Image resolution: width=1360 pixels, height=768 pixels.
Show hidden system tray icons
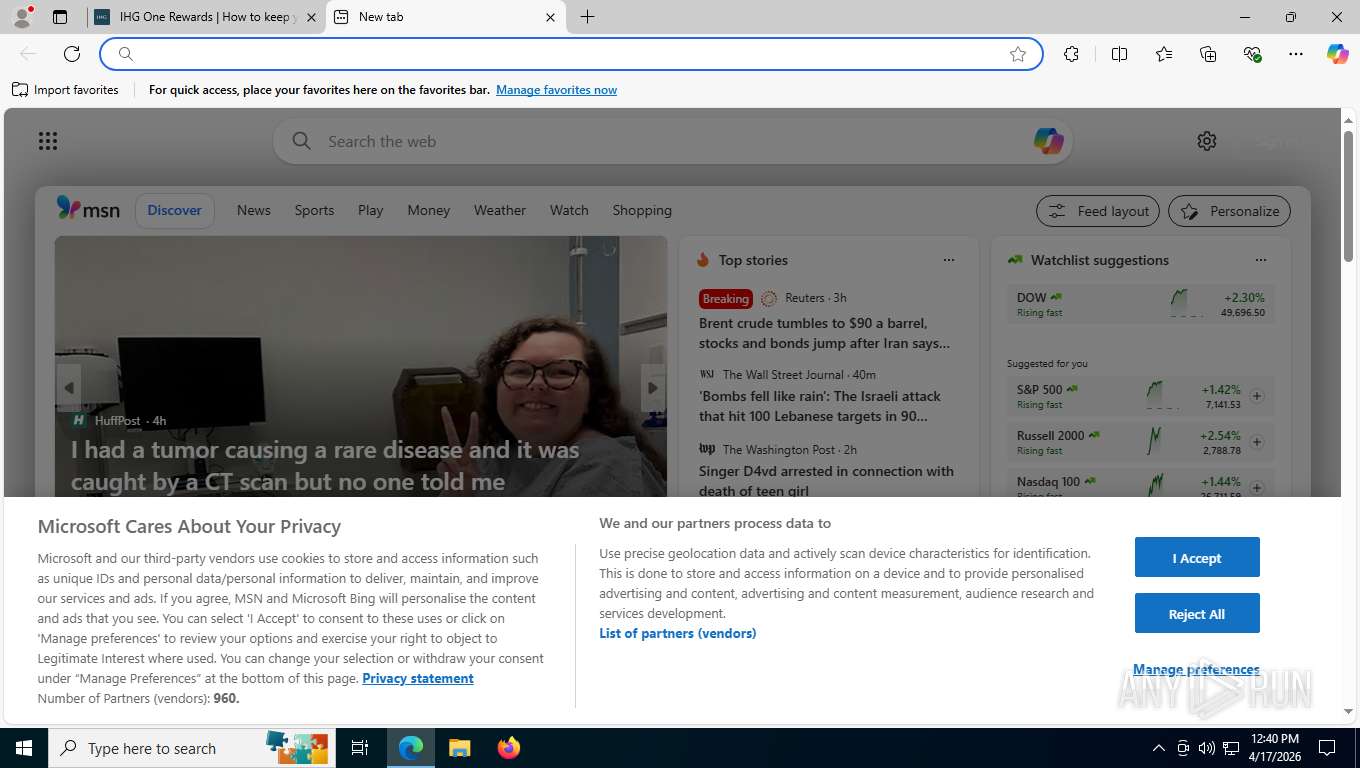[1159, 748]
